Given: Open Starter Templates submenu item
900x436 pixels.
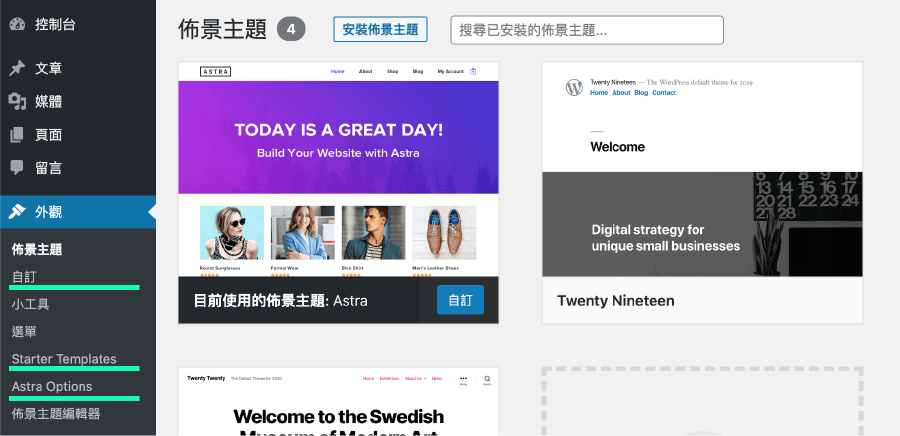Looking at the screenshot, I should [64, 359].
